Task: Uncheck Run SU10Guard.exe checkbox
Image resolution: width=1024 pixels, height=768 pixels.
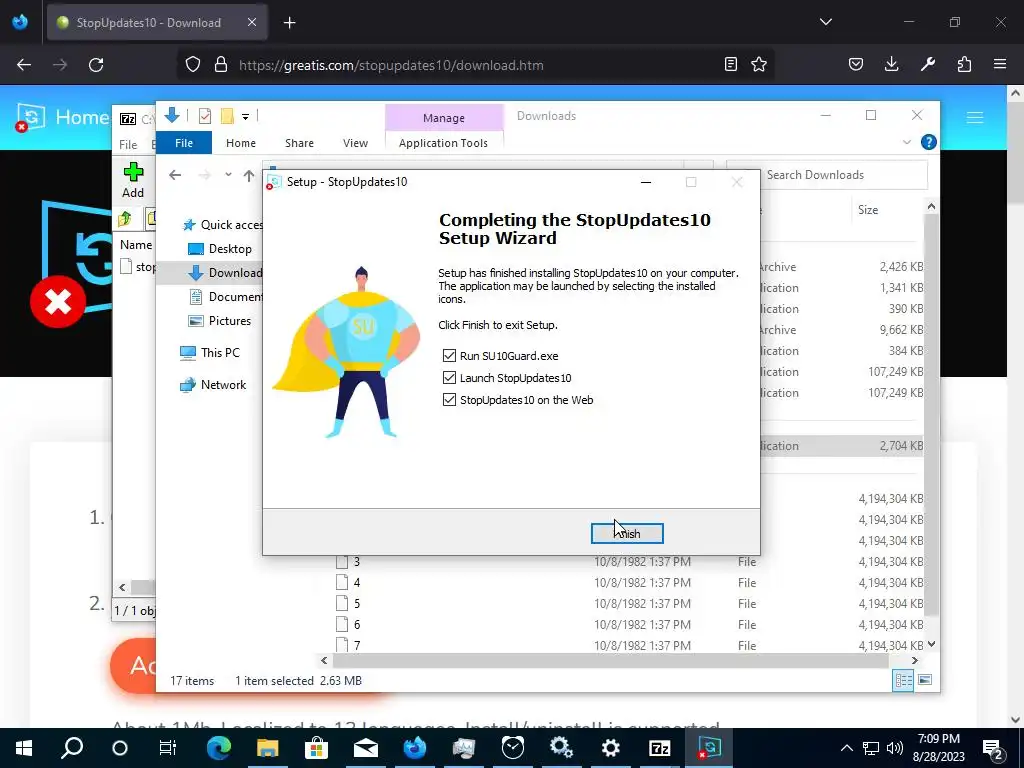Action: 449,355
